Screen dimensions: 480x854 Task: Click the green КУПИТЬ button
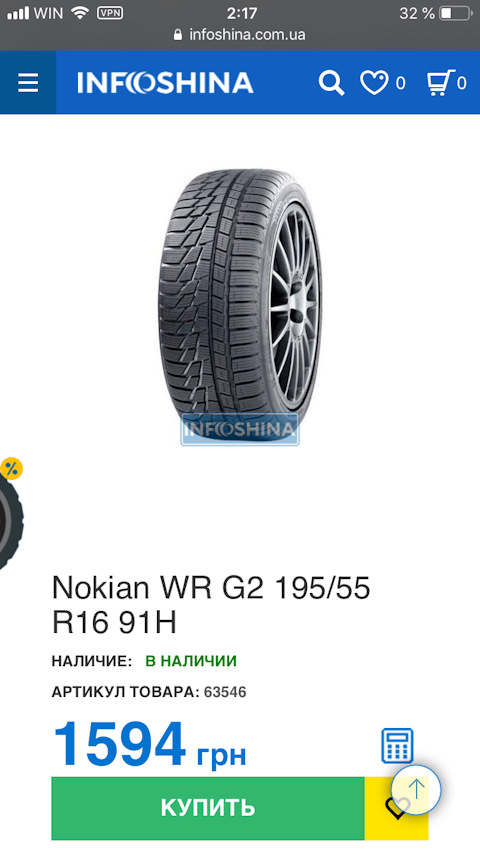click(x=208, y=809)
